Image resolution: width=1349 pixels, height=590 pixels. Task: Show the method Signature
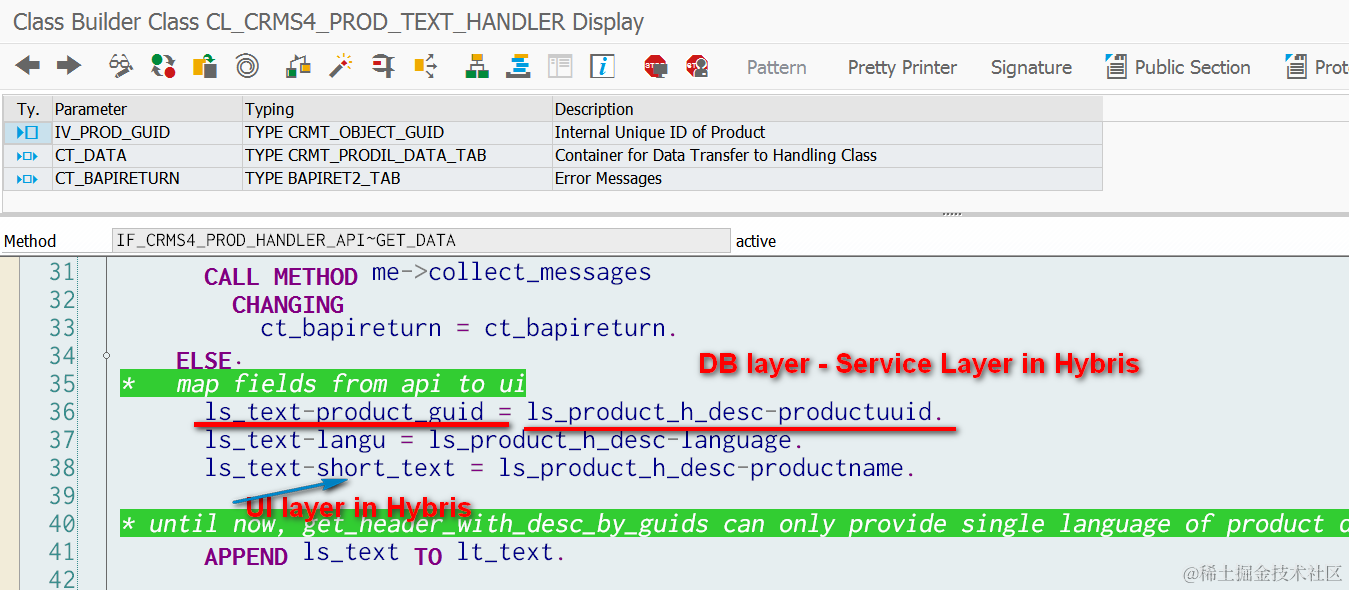[1031, 67]
